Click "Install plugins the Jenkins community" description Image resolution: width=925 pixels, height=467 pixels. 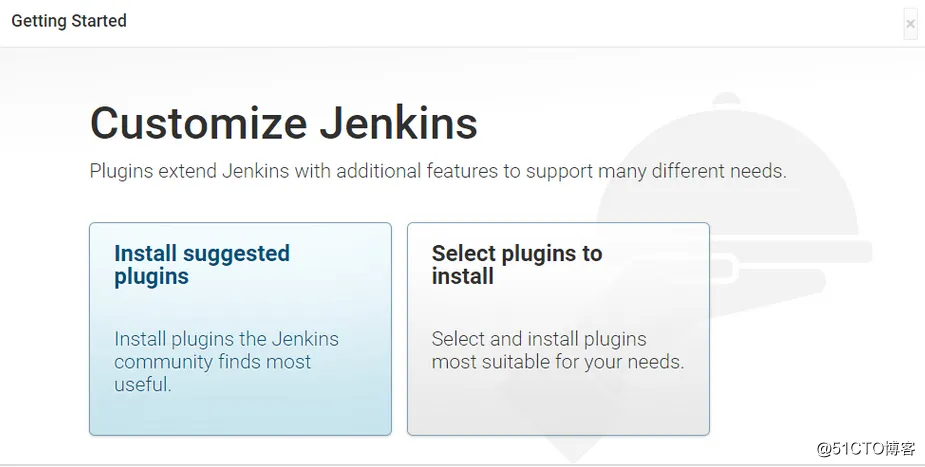click(226, 339)
